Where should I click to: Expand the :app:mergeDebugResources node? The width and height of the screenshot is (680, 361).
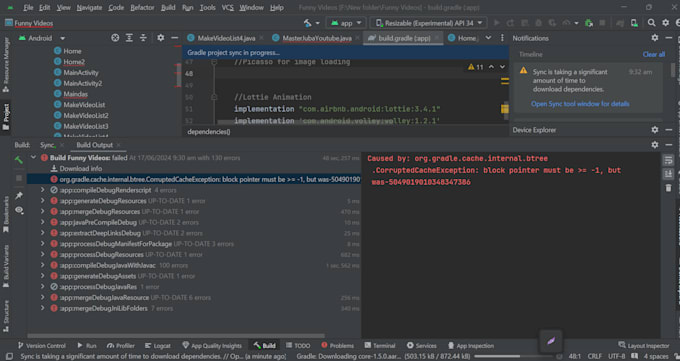(x=42, y=211)
